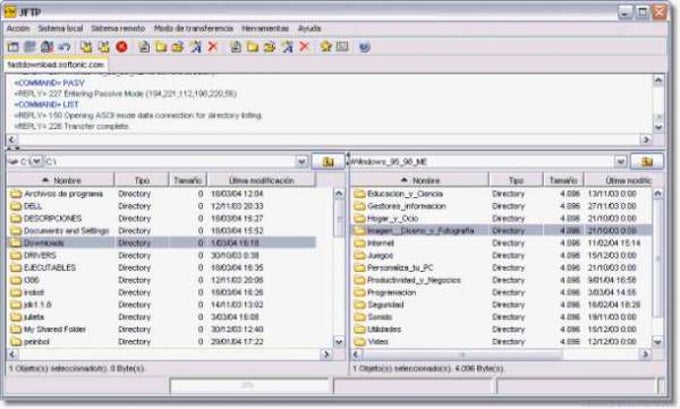Select the local My Shared Folder row
Screen dimensions: 680x409
click(161, 329)
